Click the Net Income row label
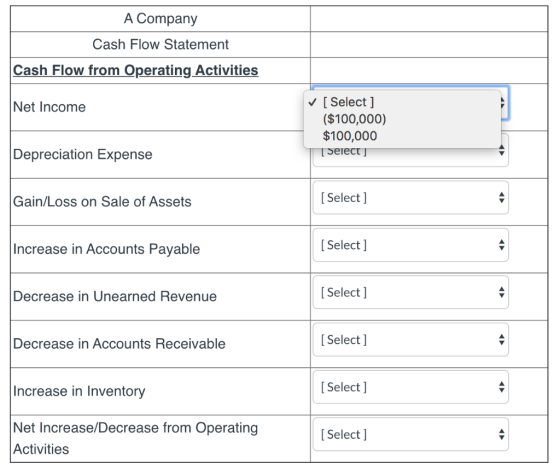 [x=49, y=107]
